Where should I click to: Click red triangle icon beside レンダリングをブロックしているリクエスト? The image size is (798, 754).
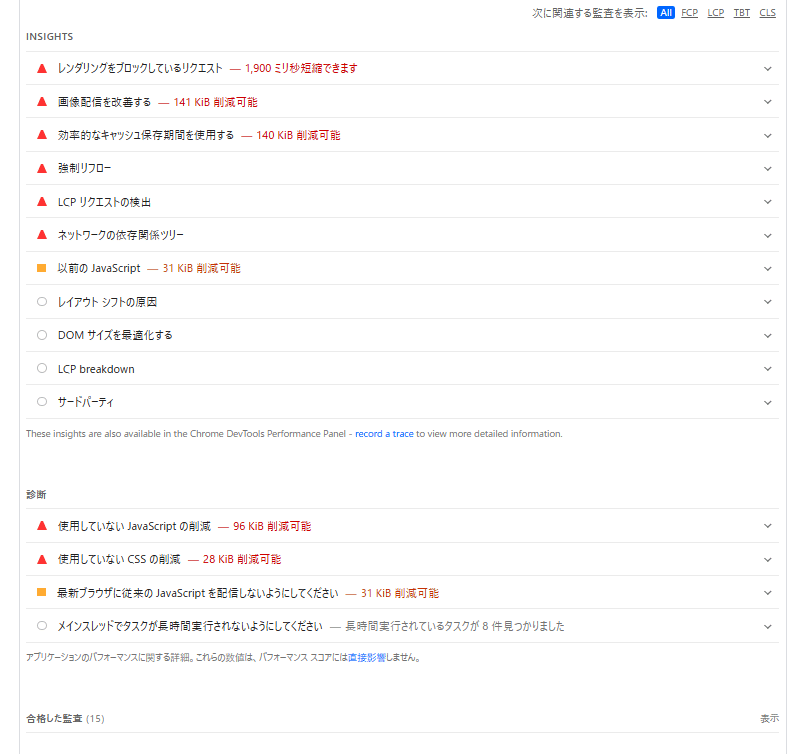[42, 69]
